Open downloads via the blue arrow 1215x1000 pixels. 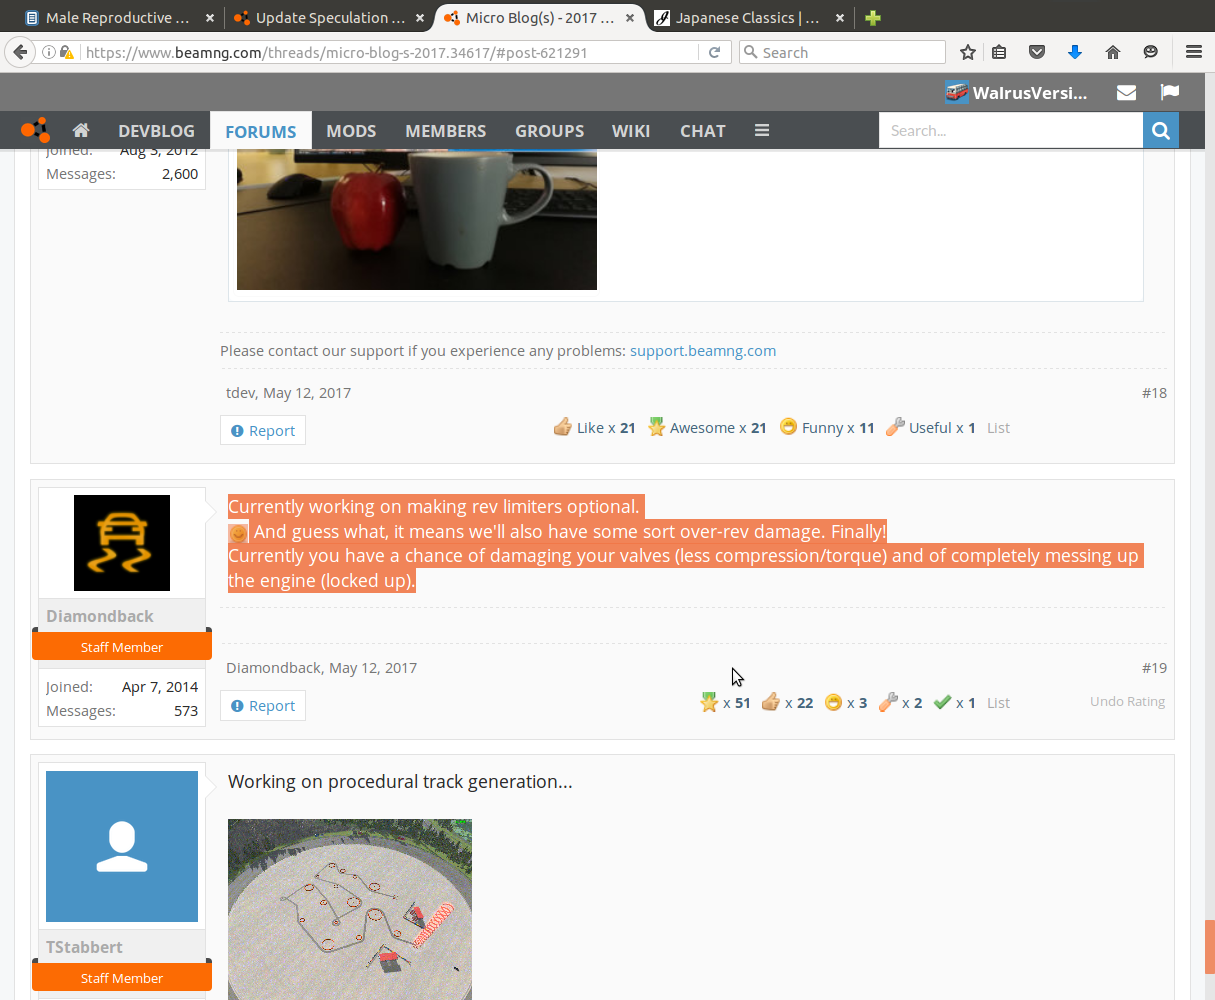click(x=1075, y=52)
